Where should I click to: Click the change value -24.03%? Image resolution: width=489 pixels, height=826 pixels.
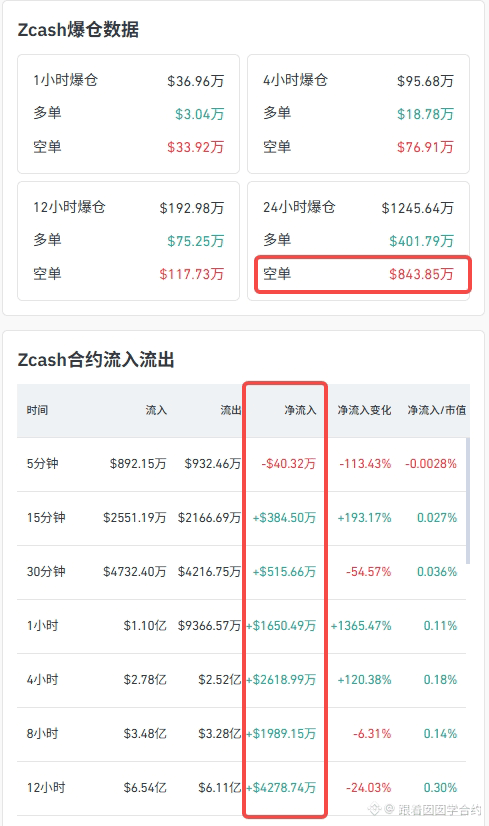point(368,788)
